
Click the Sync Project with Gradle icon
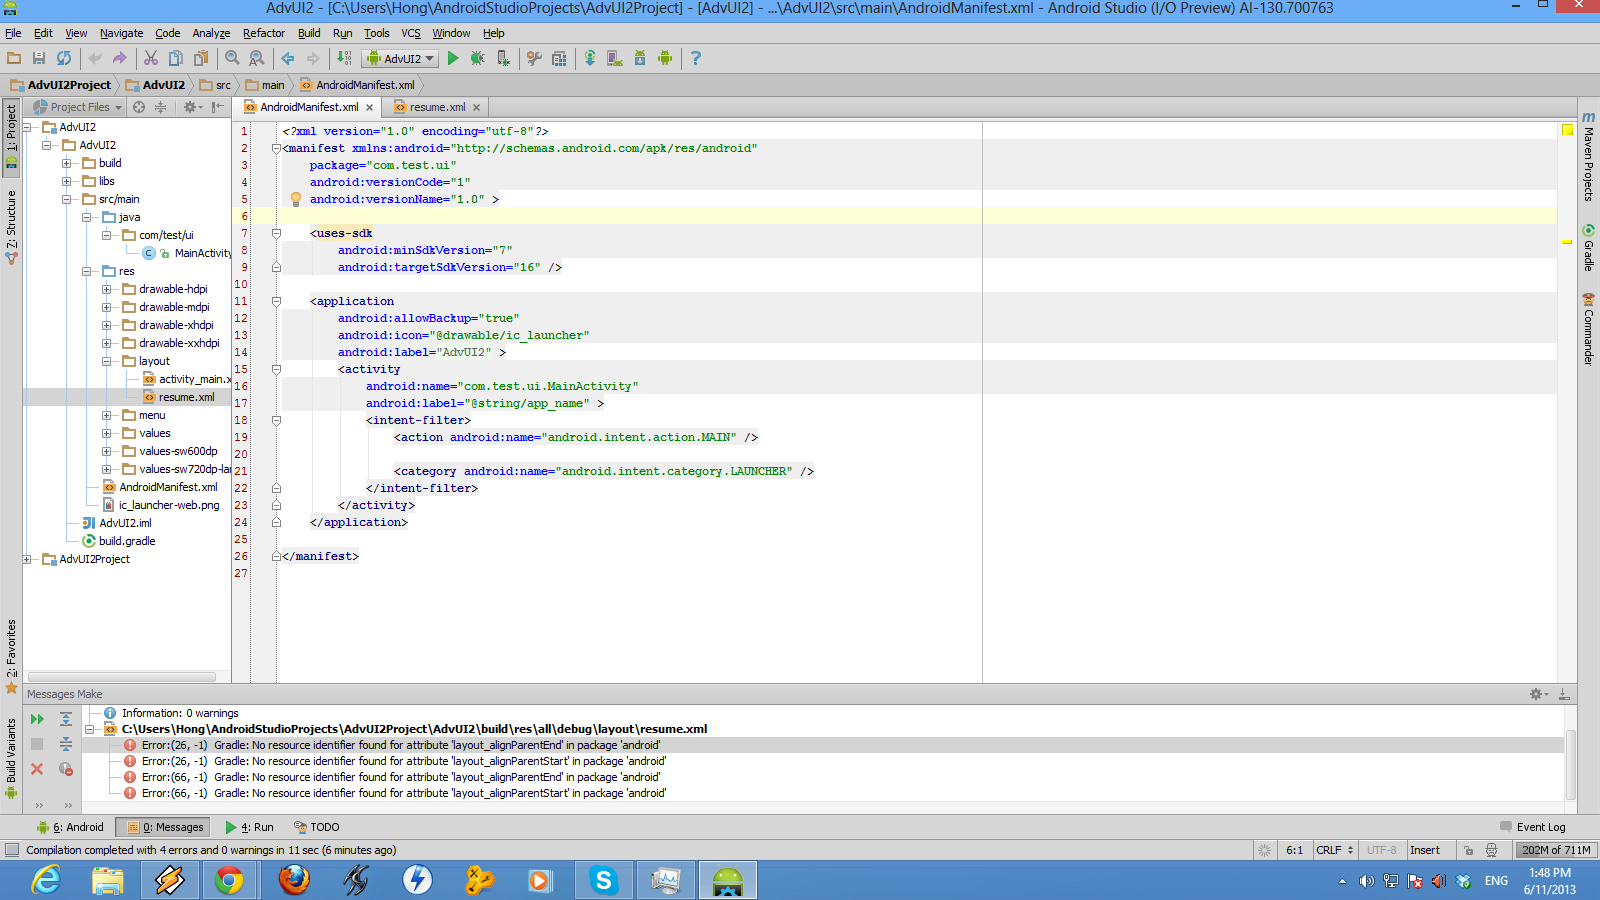pyautogui.click(x=590, y=59)
